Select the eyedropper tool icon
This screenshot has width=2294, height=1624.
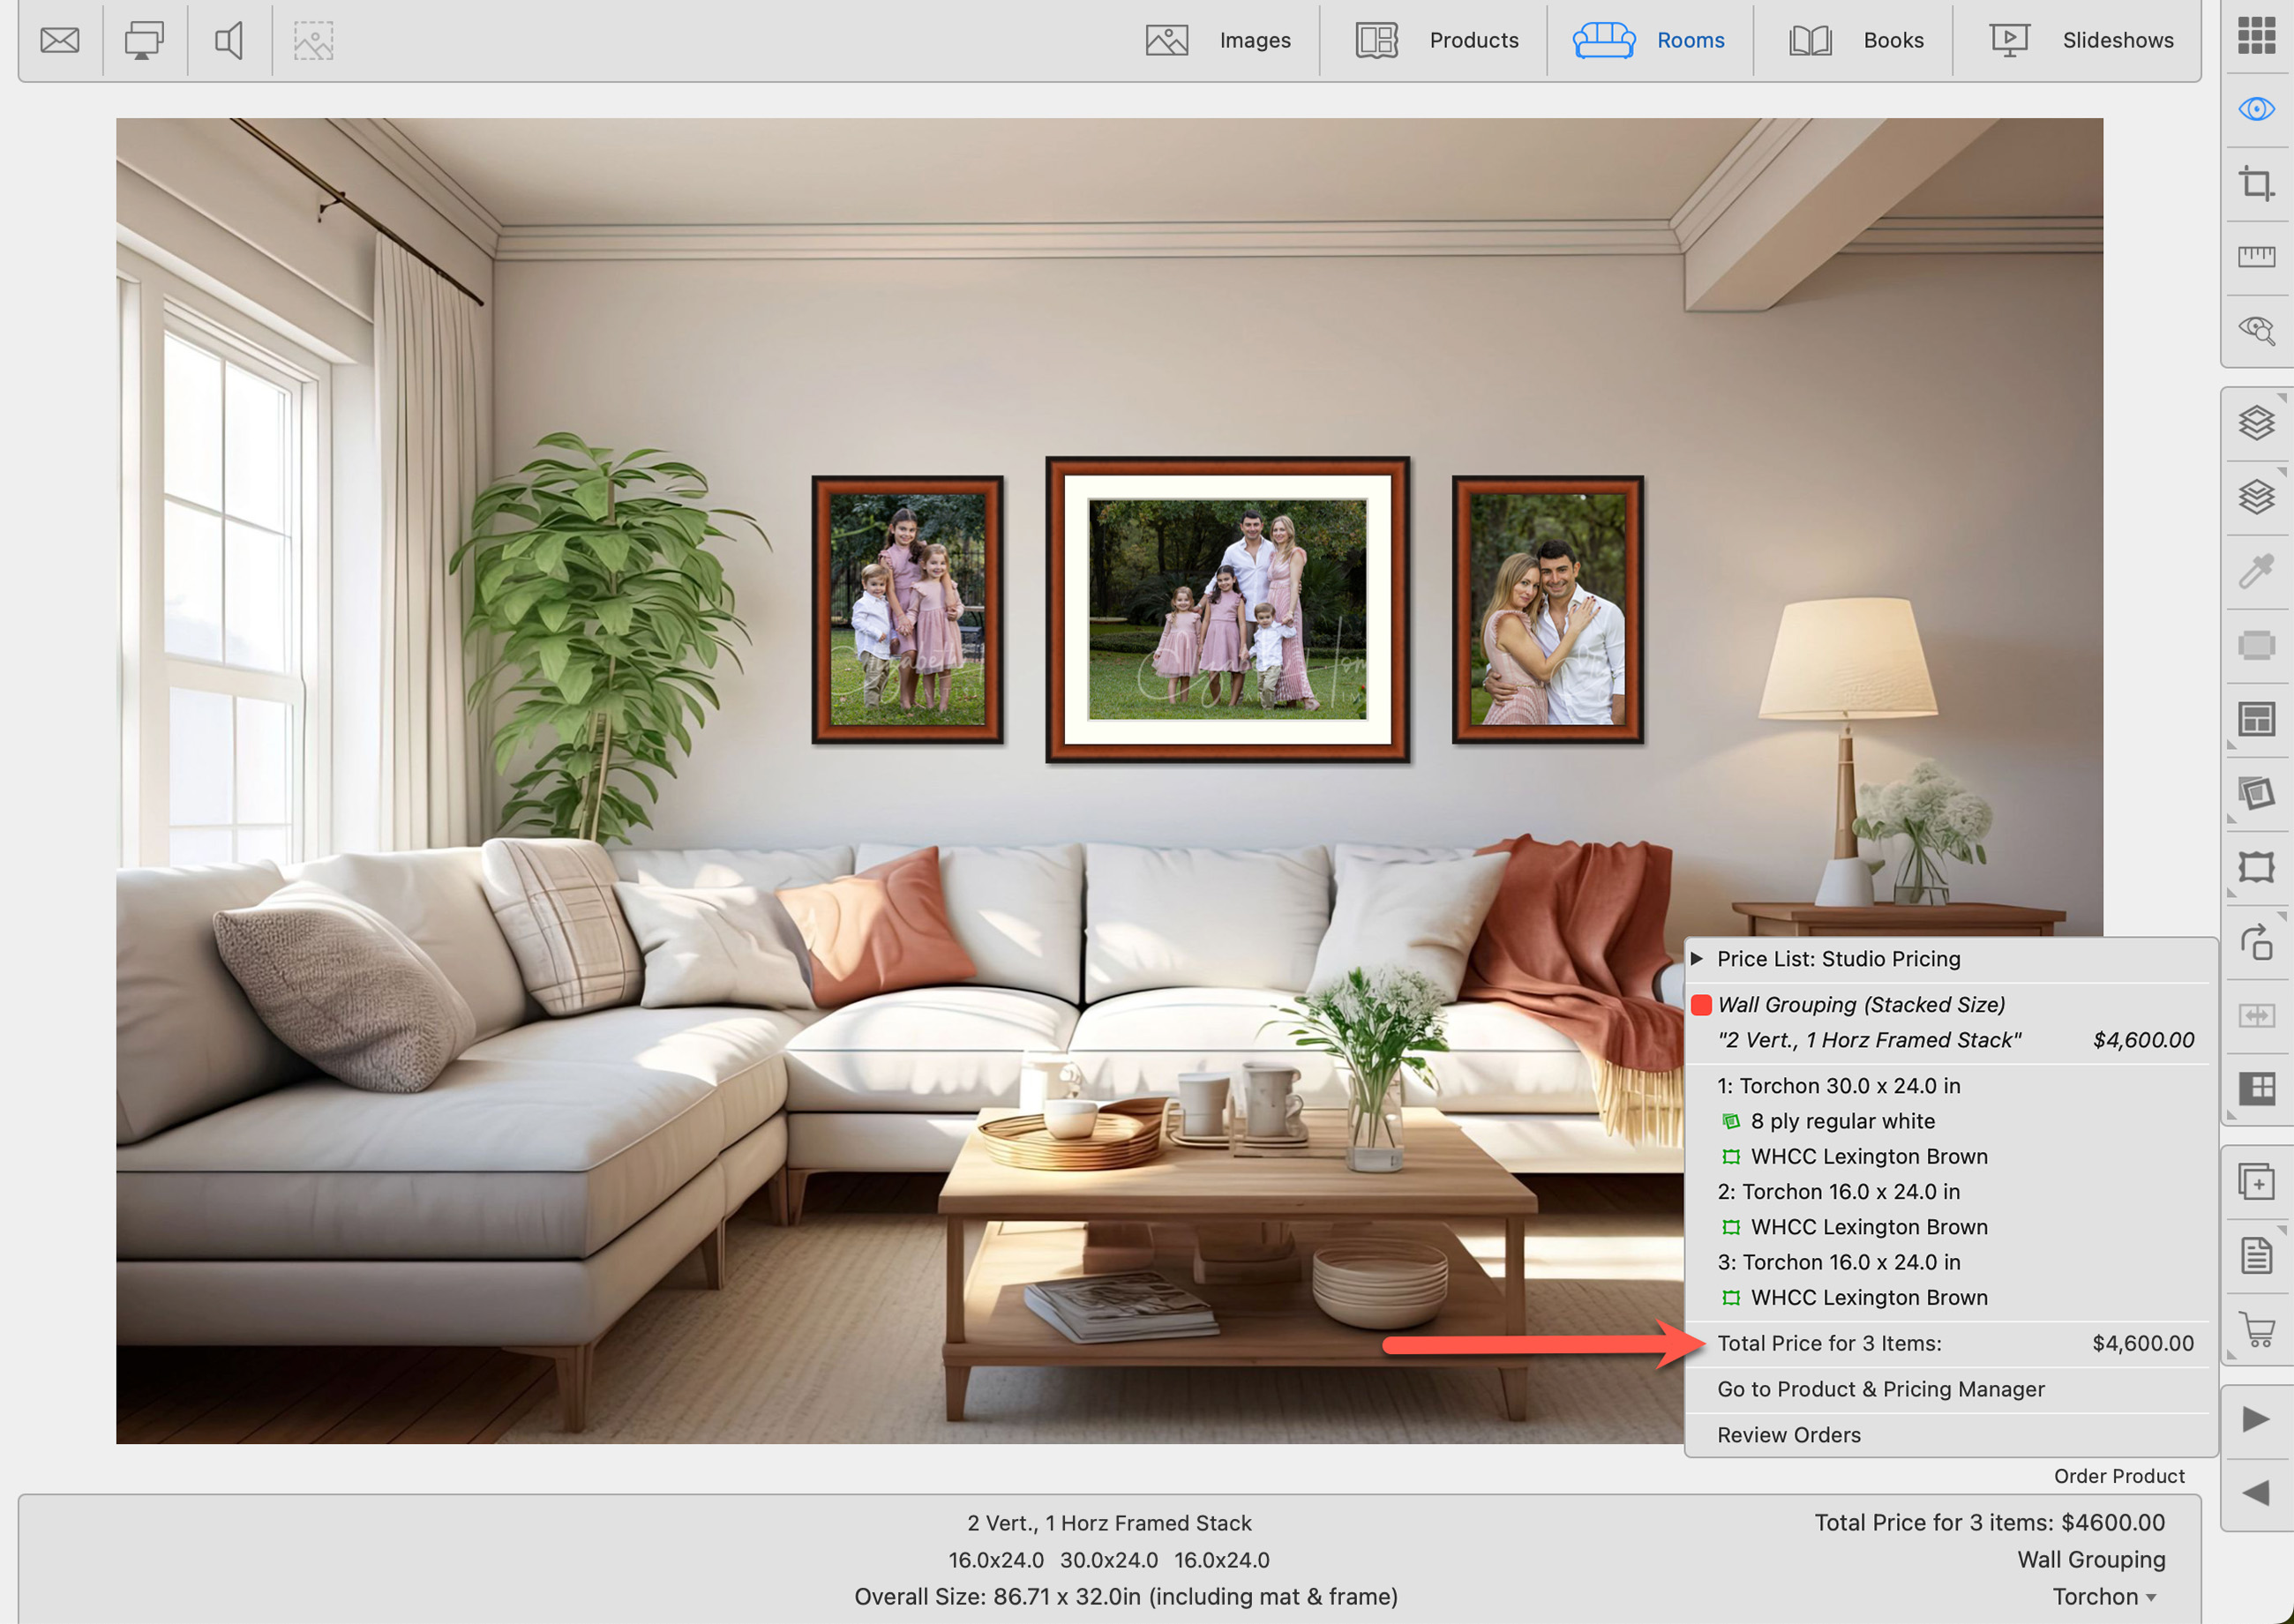(x=2256, y=571)
